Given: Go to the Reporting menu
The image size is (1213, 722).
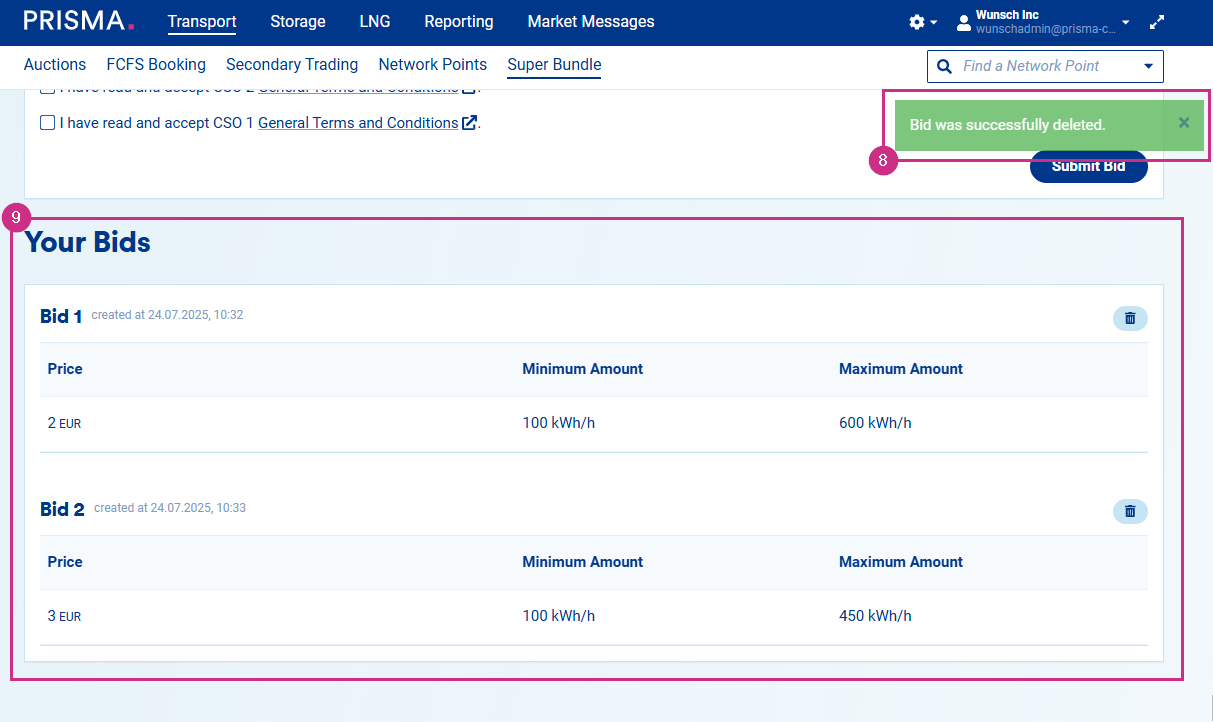Looking at the screenshot, I should click(458, 22).
